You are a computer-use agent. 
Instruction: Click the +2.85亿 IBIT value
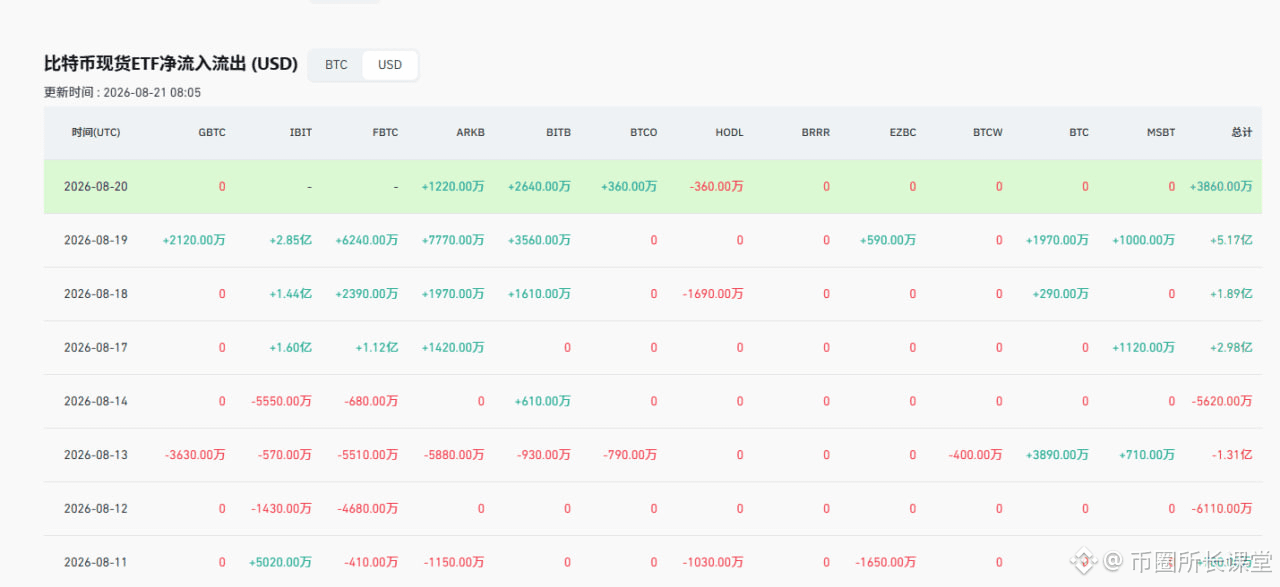tap(291, 241)
